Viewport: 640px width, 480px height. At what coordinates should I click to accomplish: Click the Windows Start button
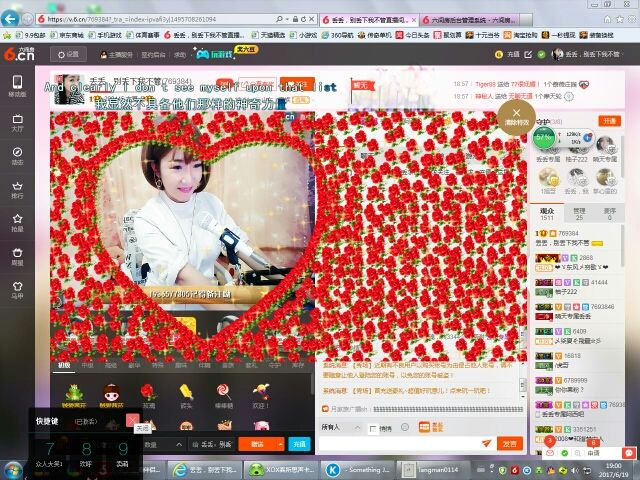tap(13, 470)
